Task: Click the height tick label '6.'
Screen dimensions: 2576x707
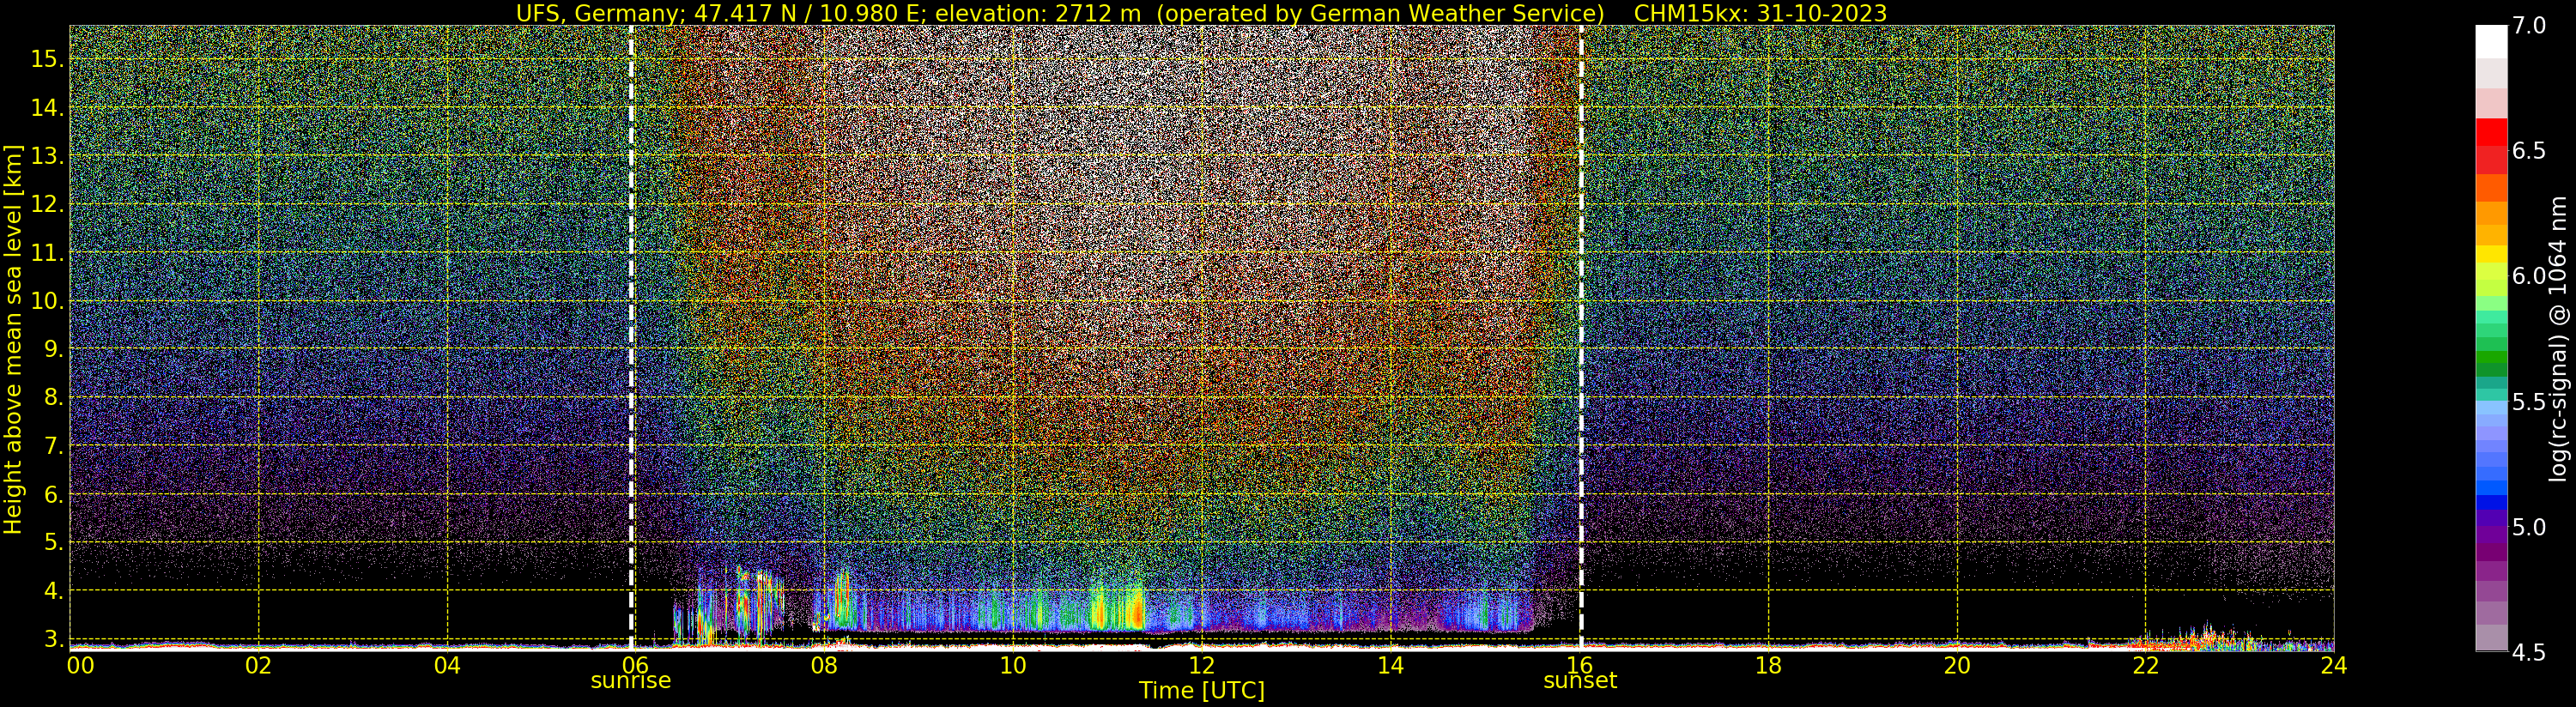Action: pyautogui.click(x=53, y=494)
